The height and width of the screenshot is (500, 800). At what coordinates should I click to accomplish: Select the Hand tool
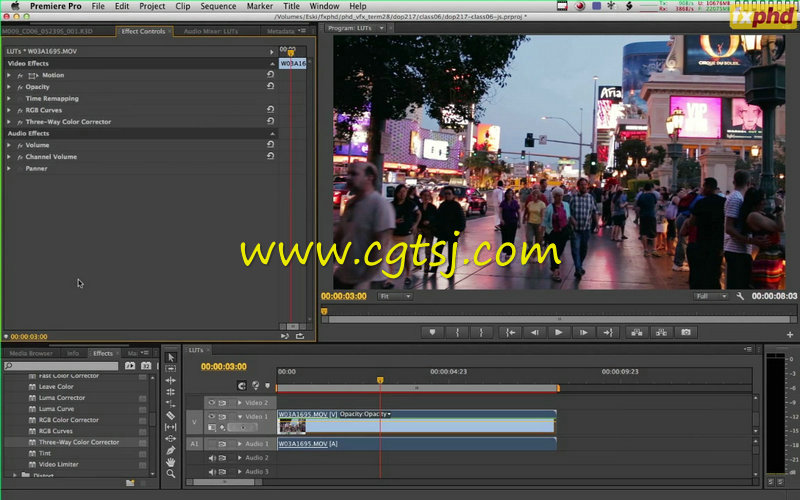[171, 462]
